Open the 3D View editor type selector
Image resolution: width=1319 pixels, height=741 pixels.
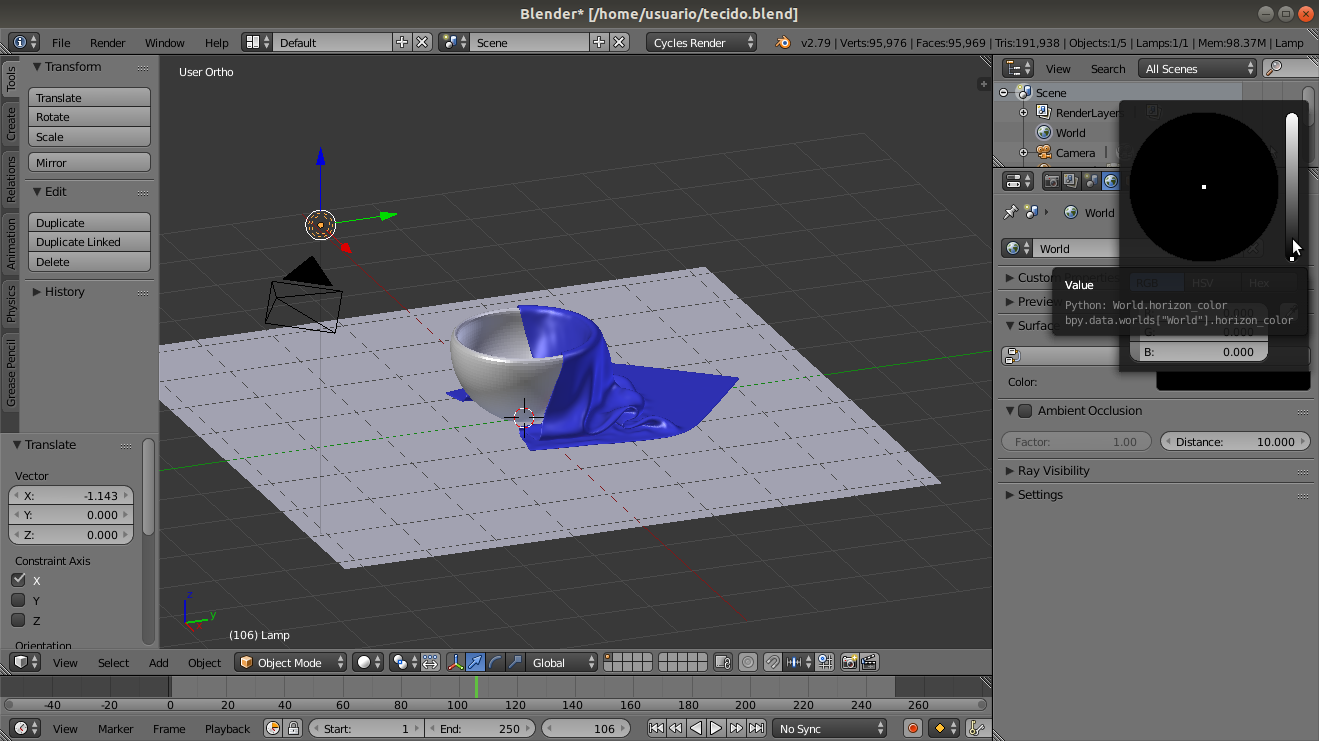(x=24, y=662)
